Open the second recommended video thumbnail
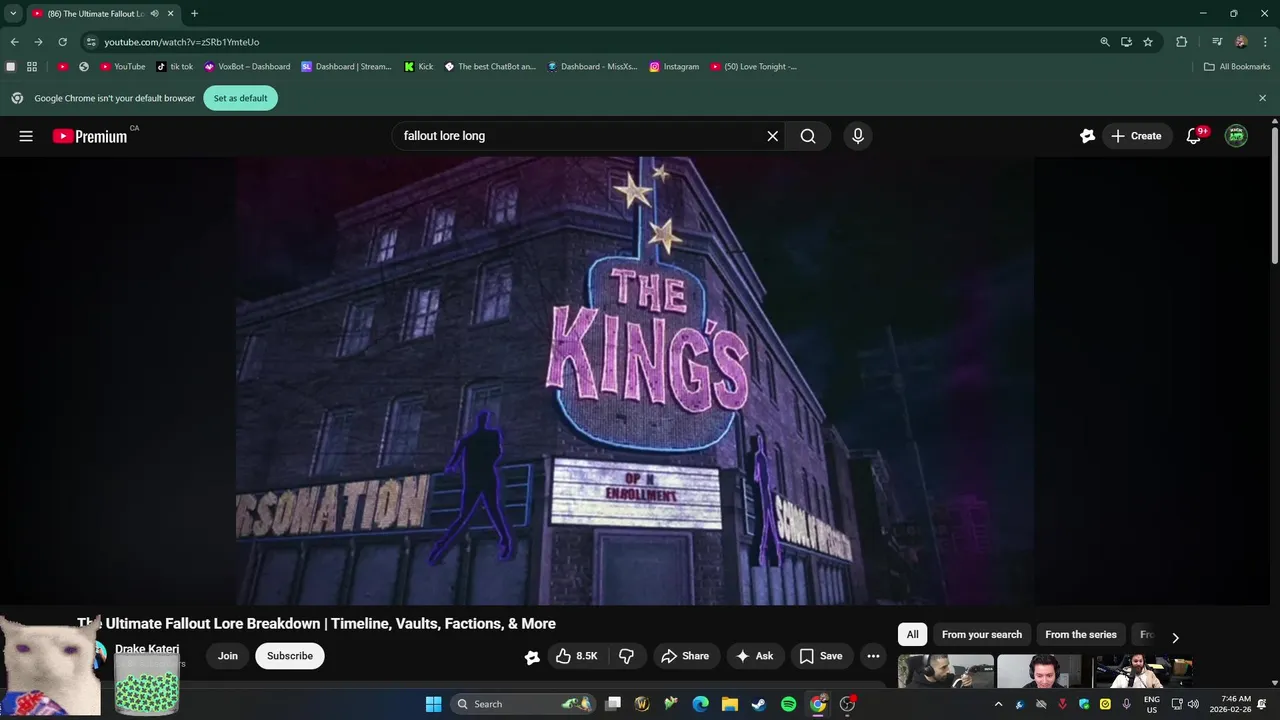The height and width of the screenshot is (720, 1280). click(x=1040, y=671)
